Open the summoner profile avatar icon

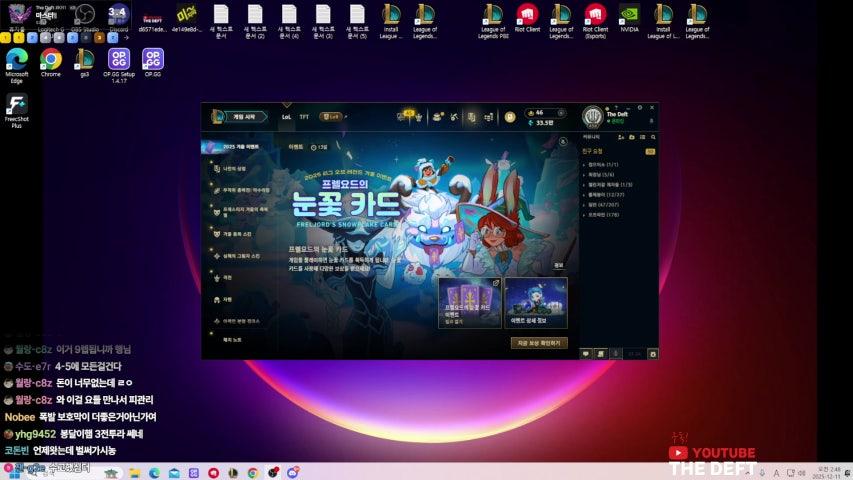pos(592,117)
